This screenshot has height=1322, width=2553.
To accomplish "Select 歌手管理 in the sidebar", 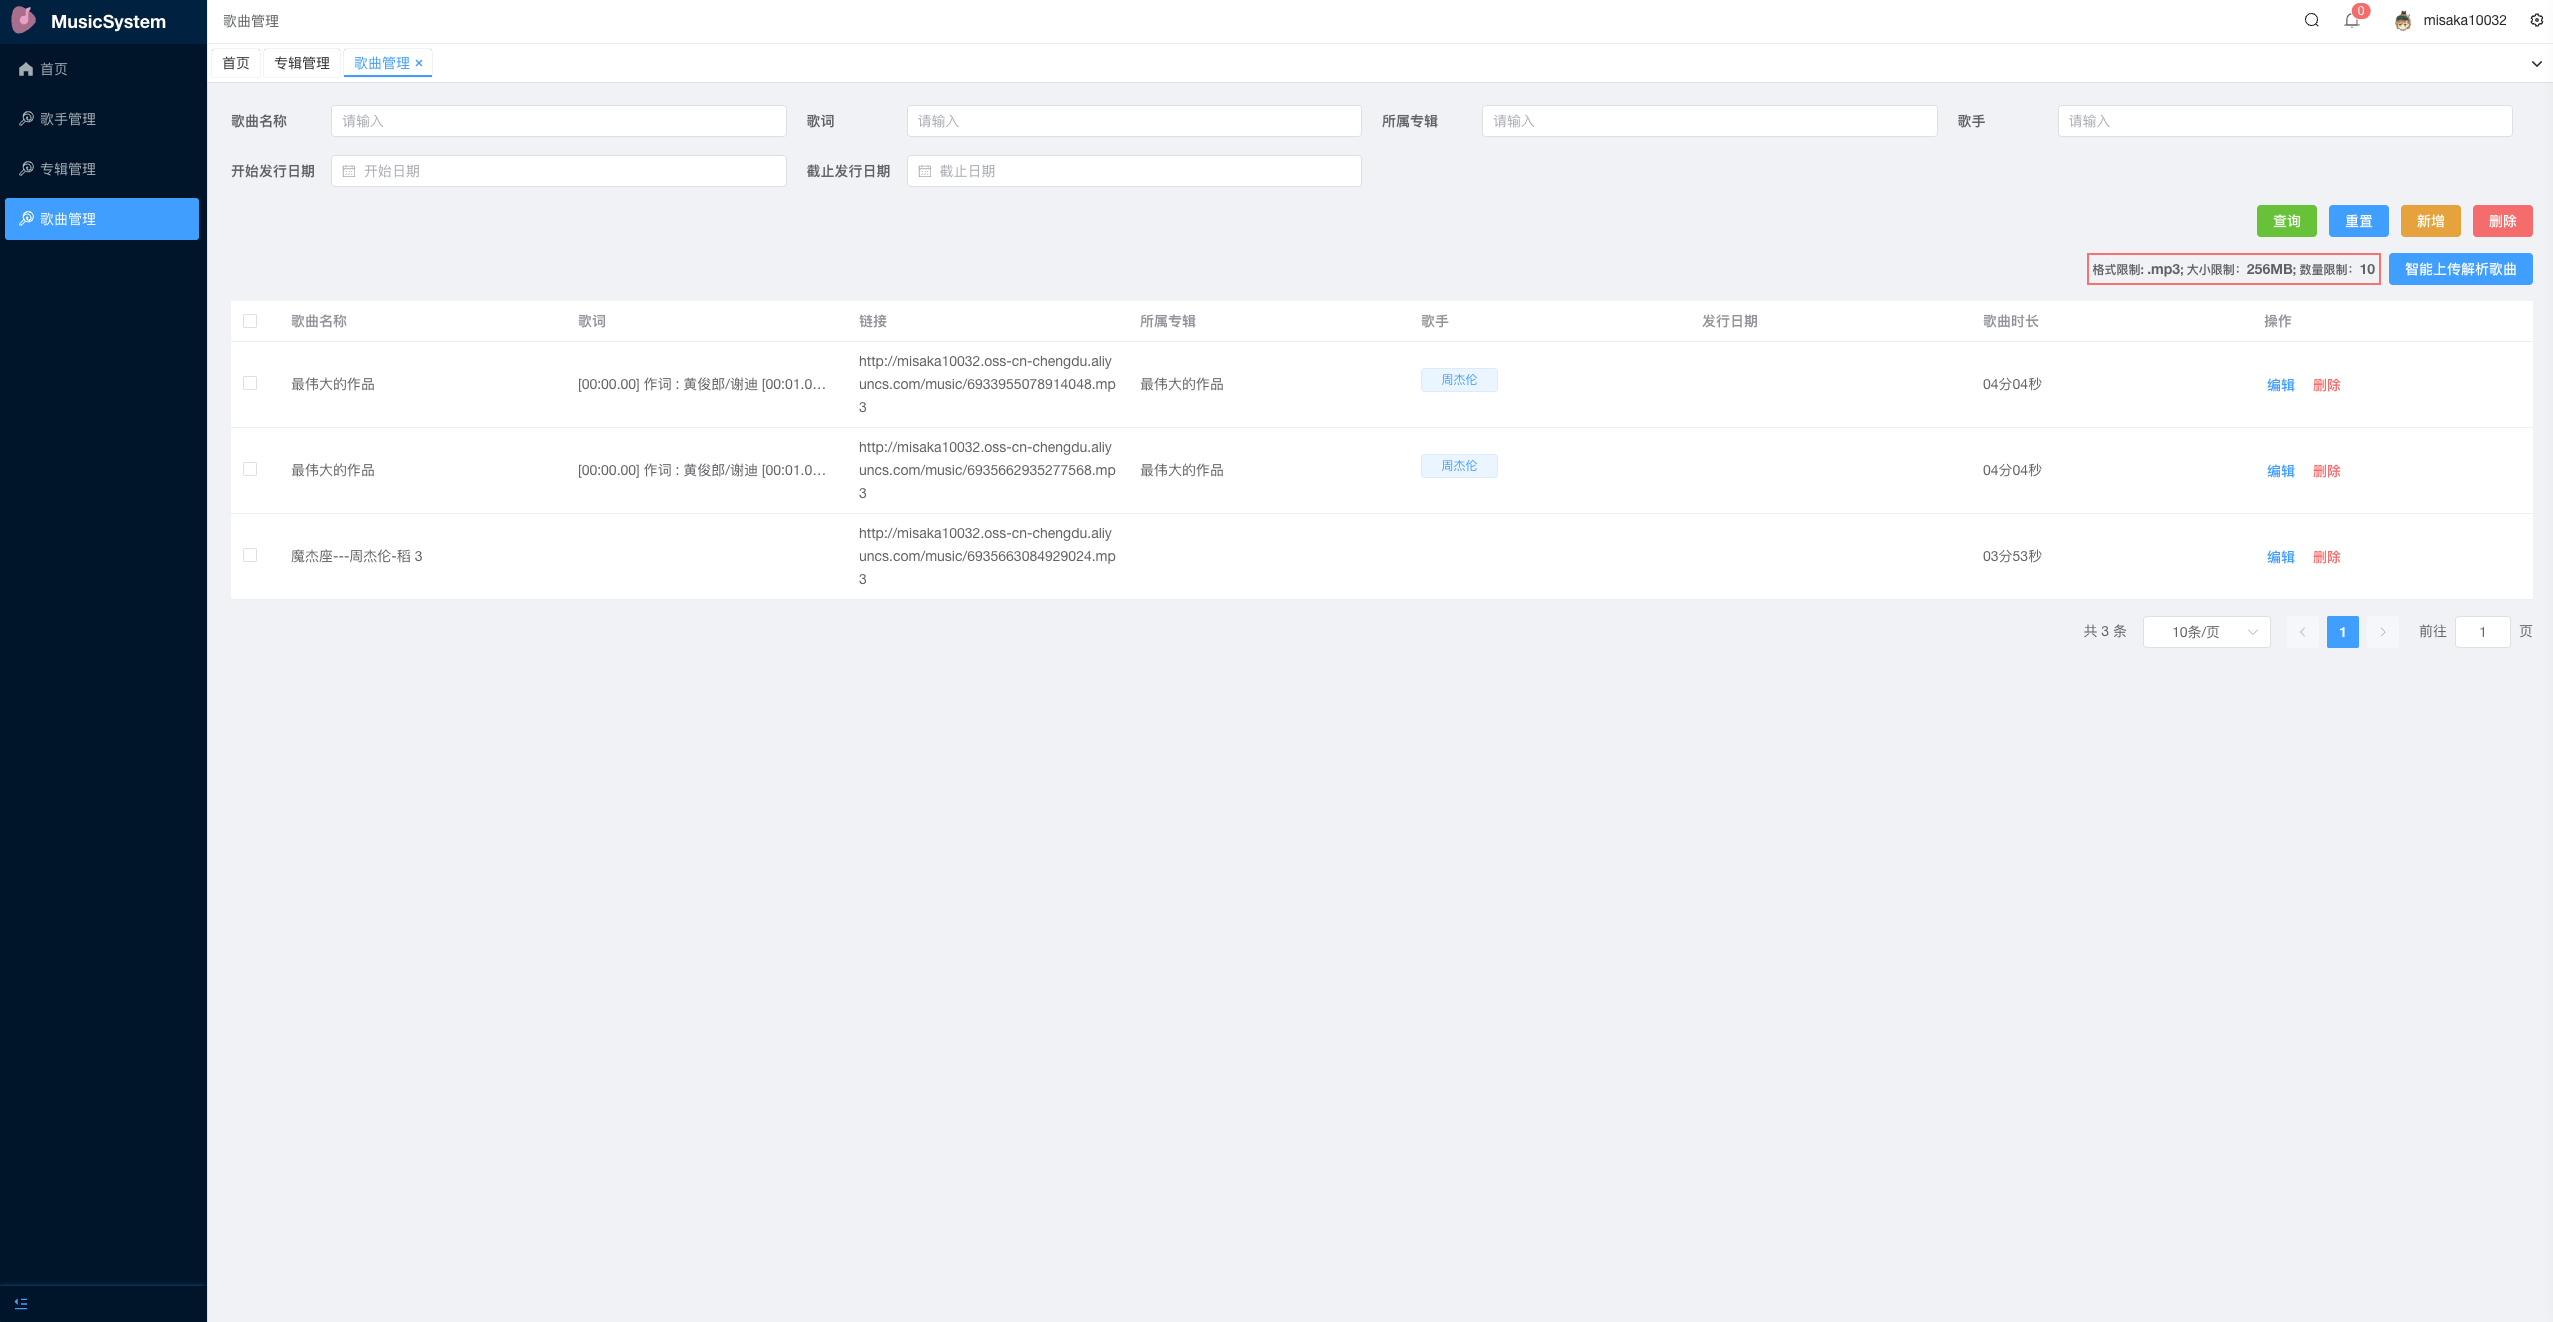I will tap(70, 118).
